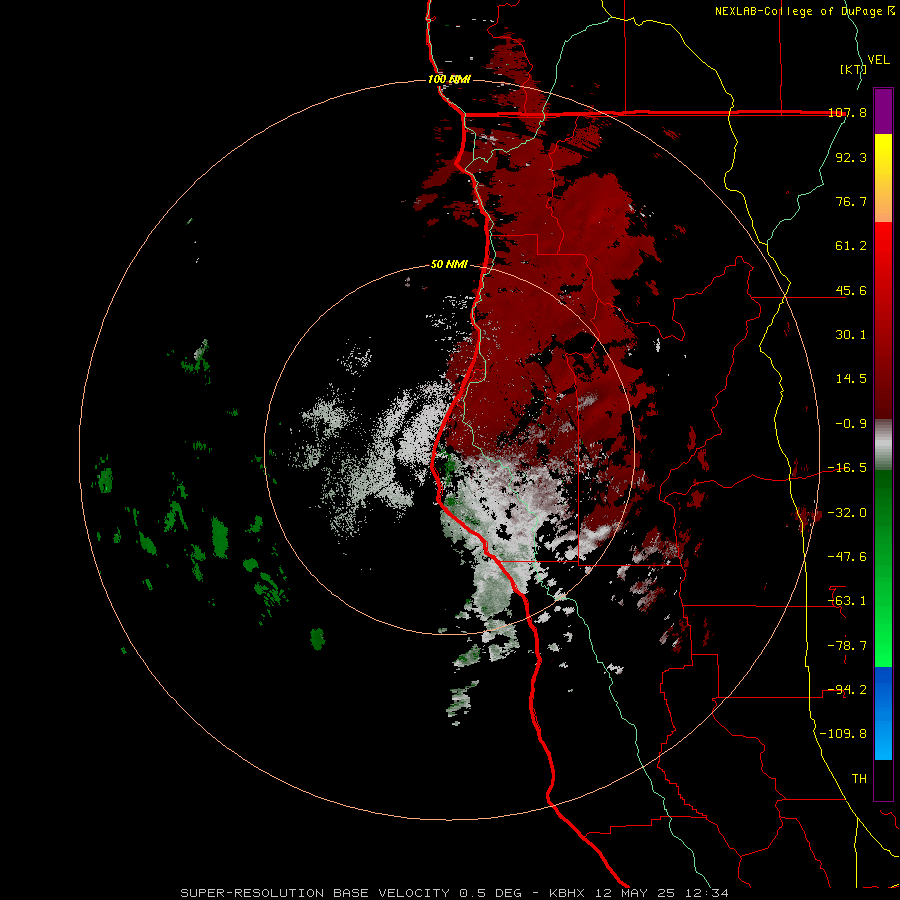Select the 14.5 legend value

851,379
